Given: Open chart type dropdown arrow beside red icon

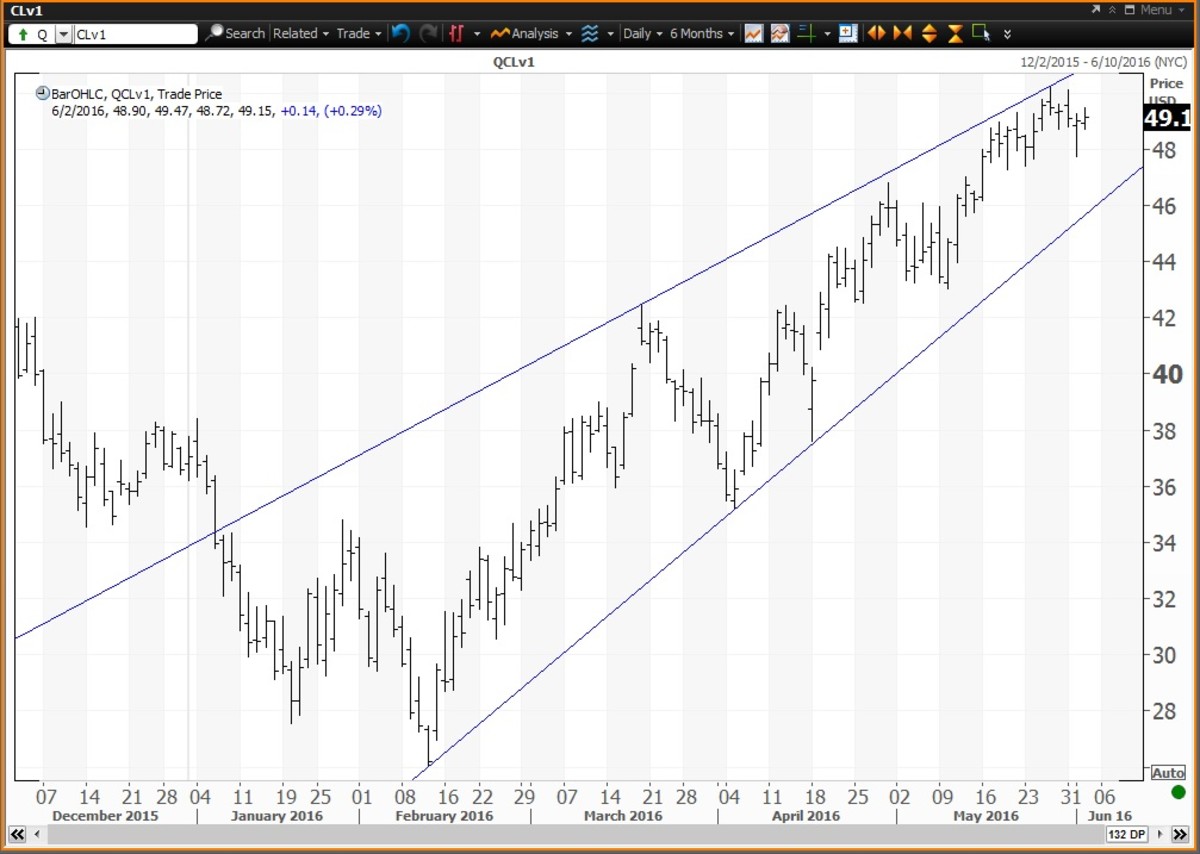Looking at the screenshot, I should pyautogui.click(x=477, y=34).
